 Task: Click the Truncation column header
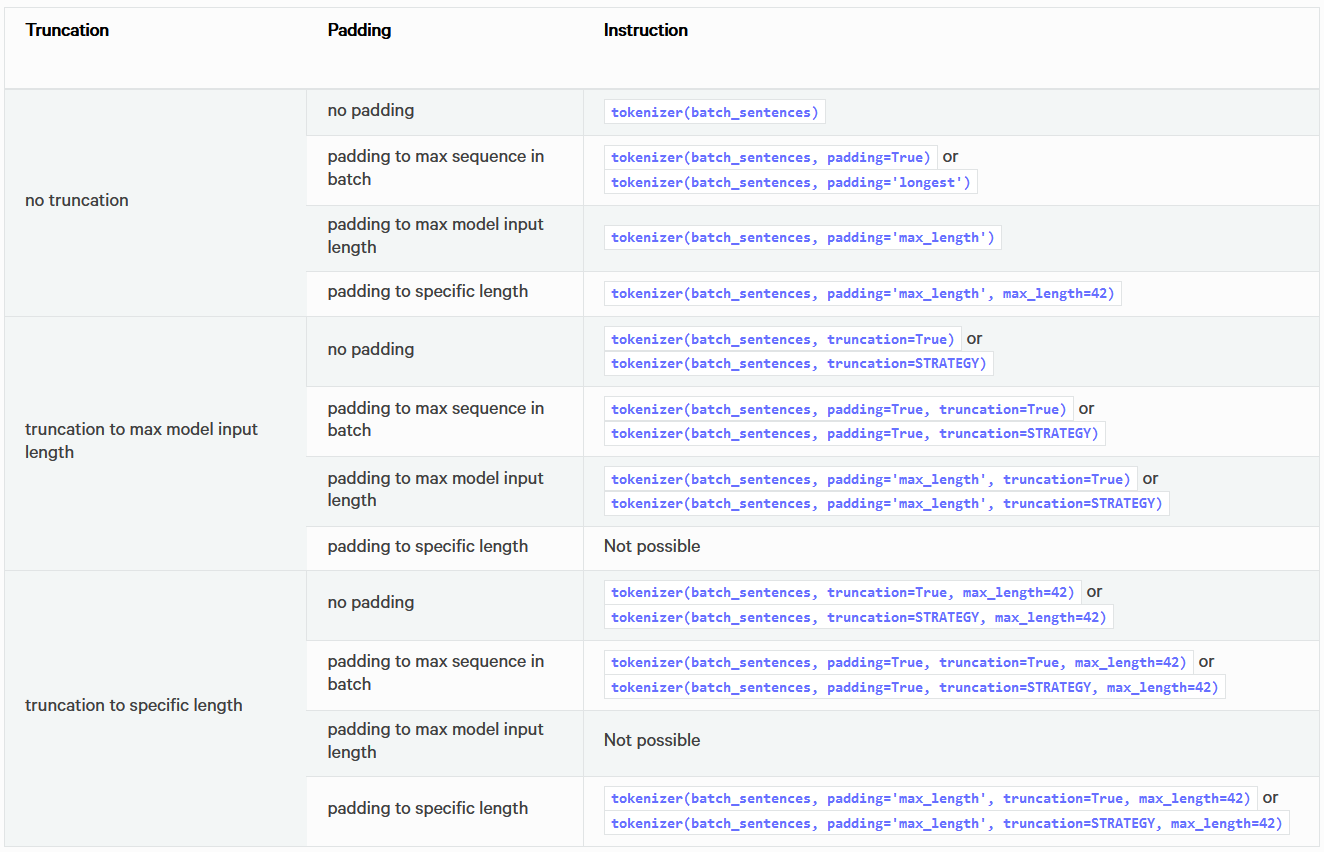point(67,30)
